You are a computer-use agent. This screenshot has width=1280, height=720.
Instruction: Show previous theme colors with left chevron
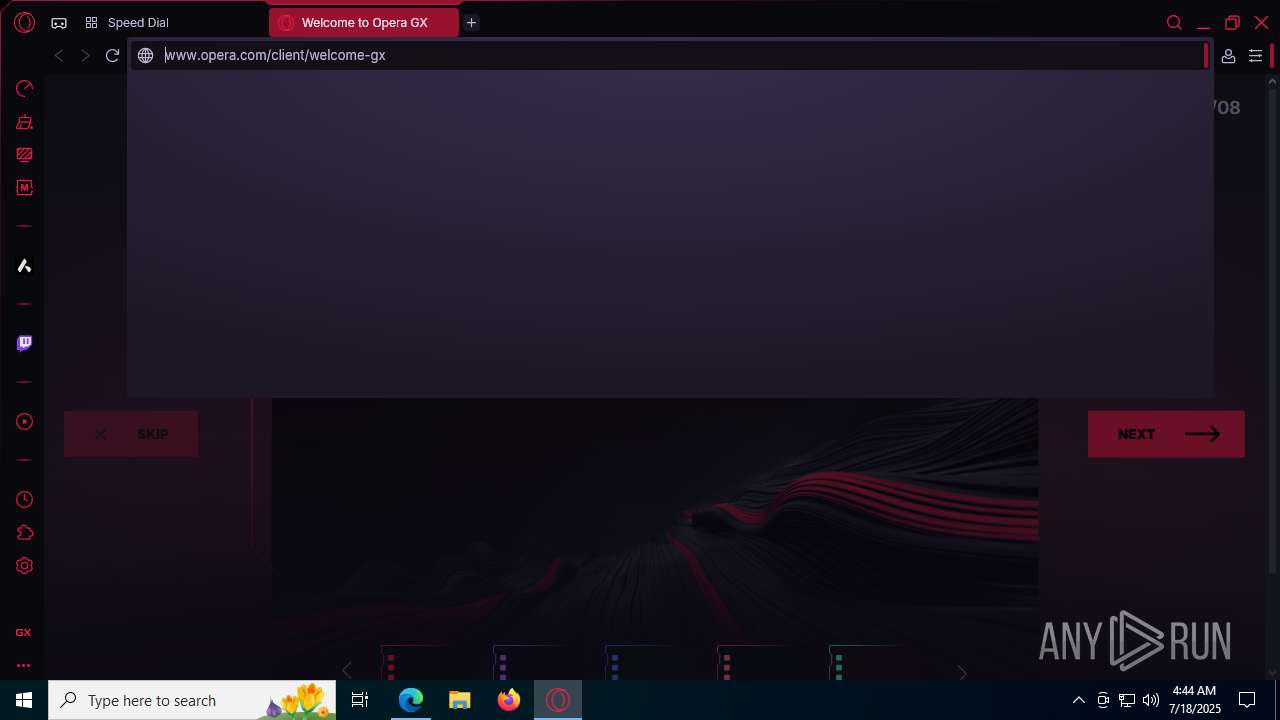tap(347, 671)
